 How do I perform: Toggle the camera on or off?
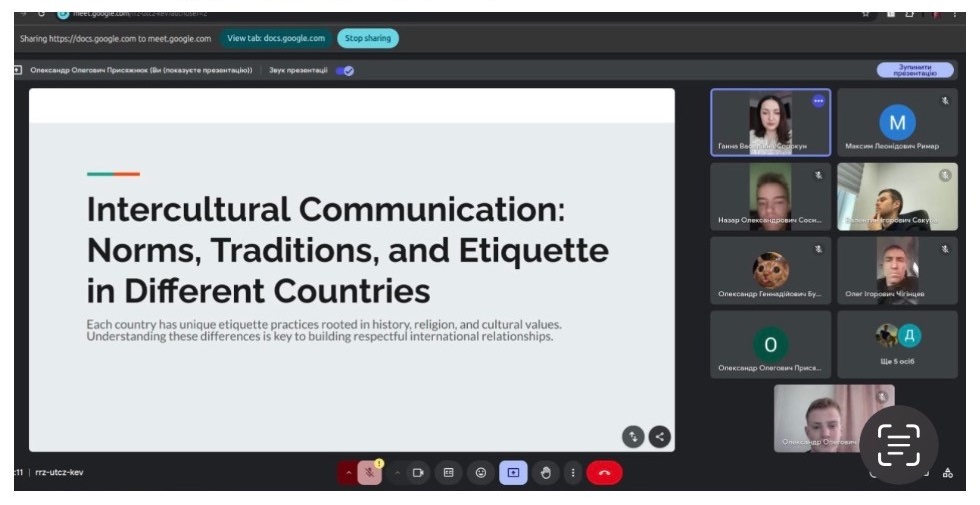point(417,473)
